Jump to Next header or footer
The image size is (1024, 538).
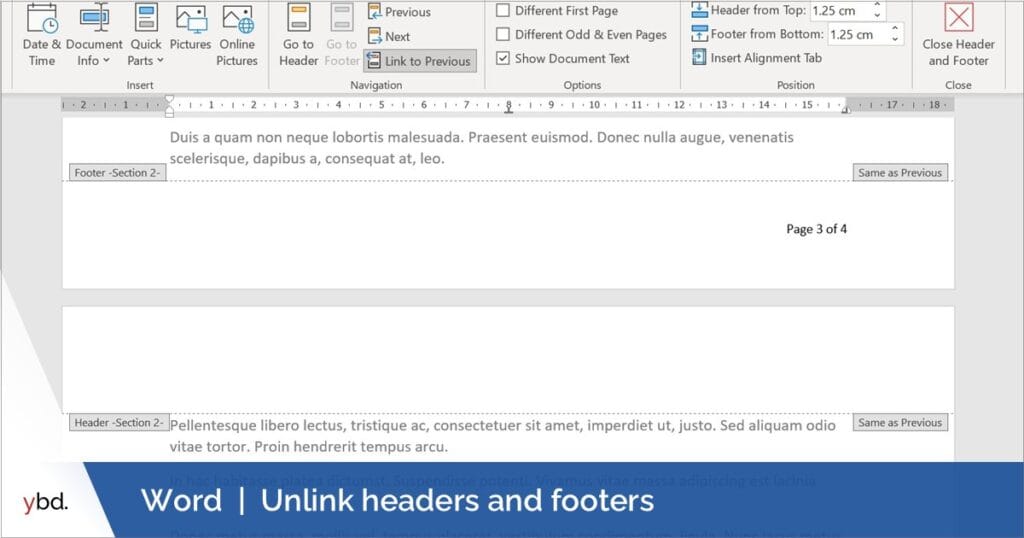(x=389, y=37)
